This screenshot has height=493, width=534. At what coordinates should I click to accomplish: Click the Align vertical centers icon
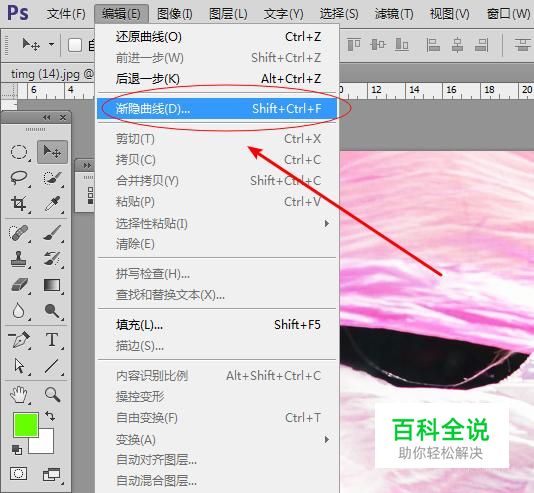378,45
